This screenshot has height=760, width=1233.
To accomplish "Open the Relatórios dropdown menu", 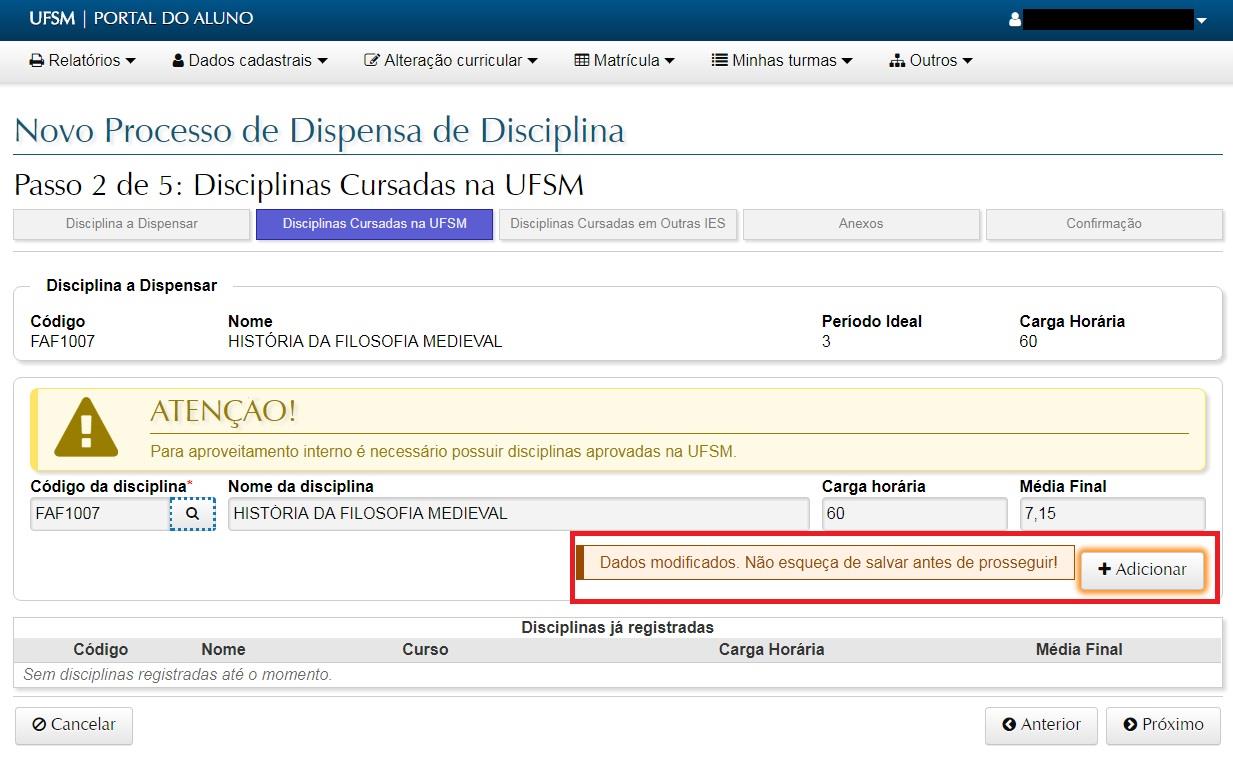I will 82,61.
